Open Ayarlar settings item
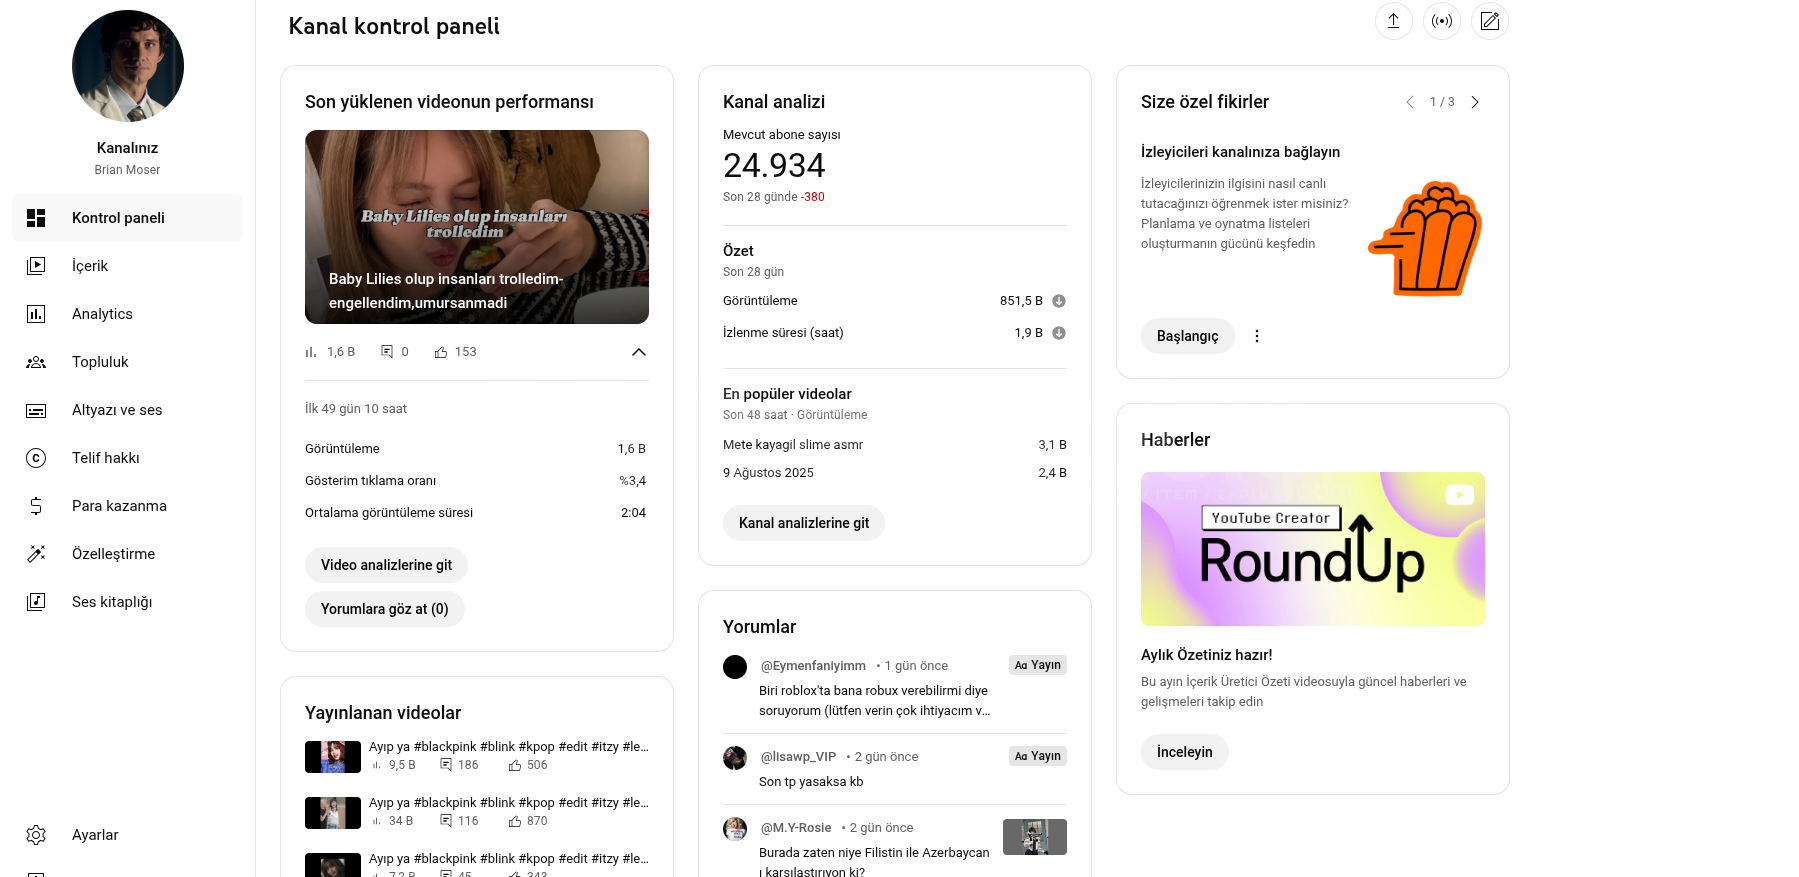 coord(127,835)
